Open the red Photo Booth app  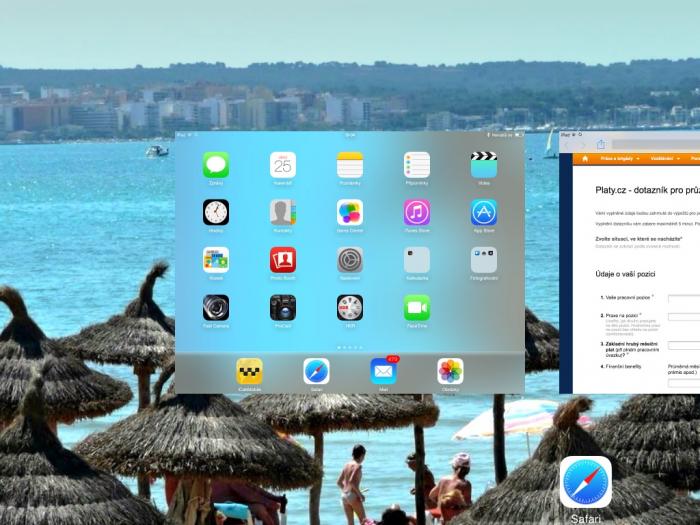coord(283,260)
